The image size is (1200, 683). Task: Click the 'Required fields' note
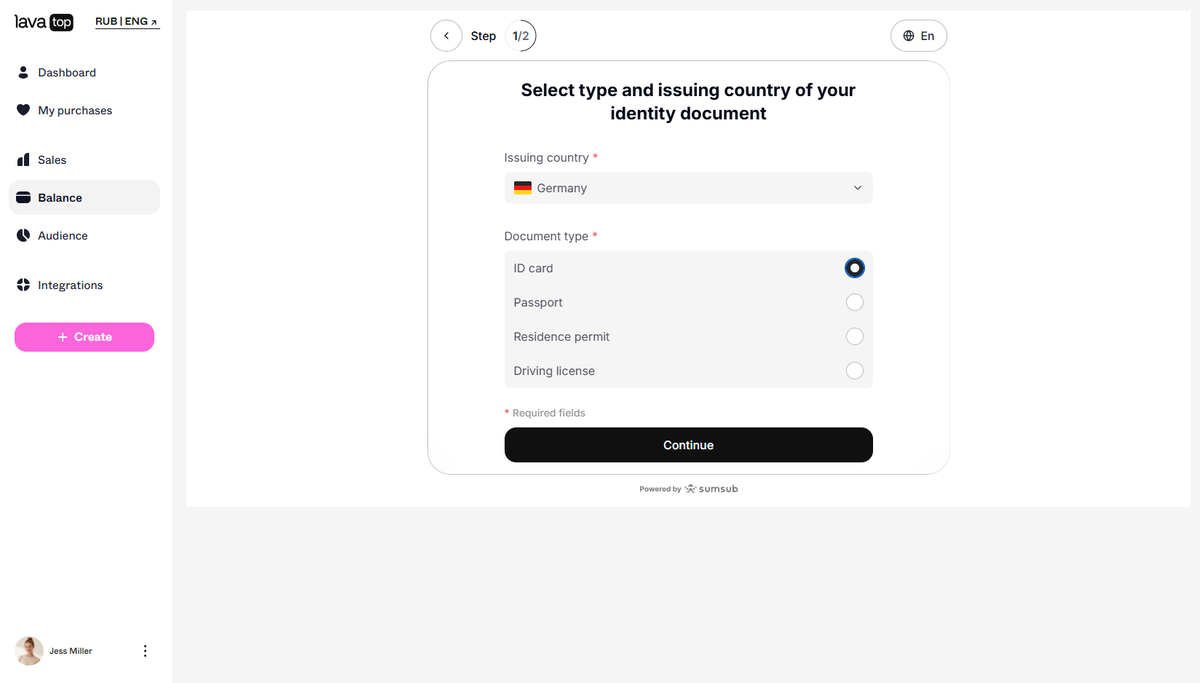545,413
